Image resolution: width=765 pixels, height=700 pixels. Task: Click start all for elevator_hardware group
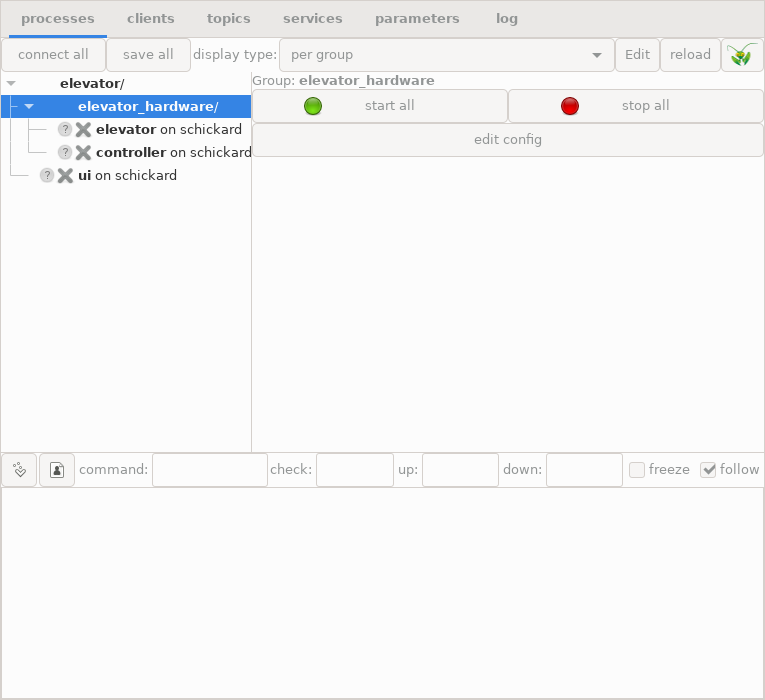(x=380, y=106)
